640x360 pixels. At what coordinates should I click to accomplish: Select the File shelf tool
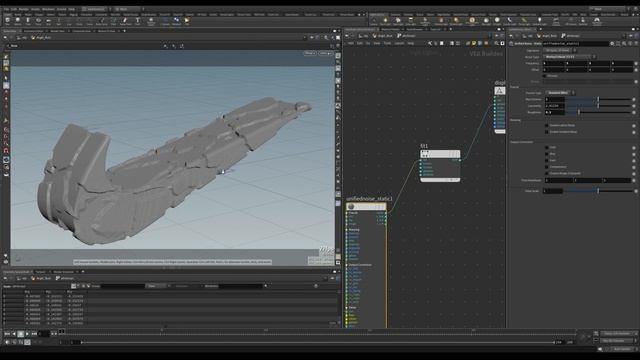(187, 21)
